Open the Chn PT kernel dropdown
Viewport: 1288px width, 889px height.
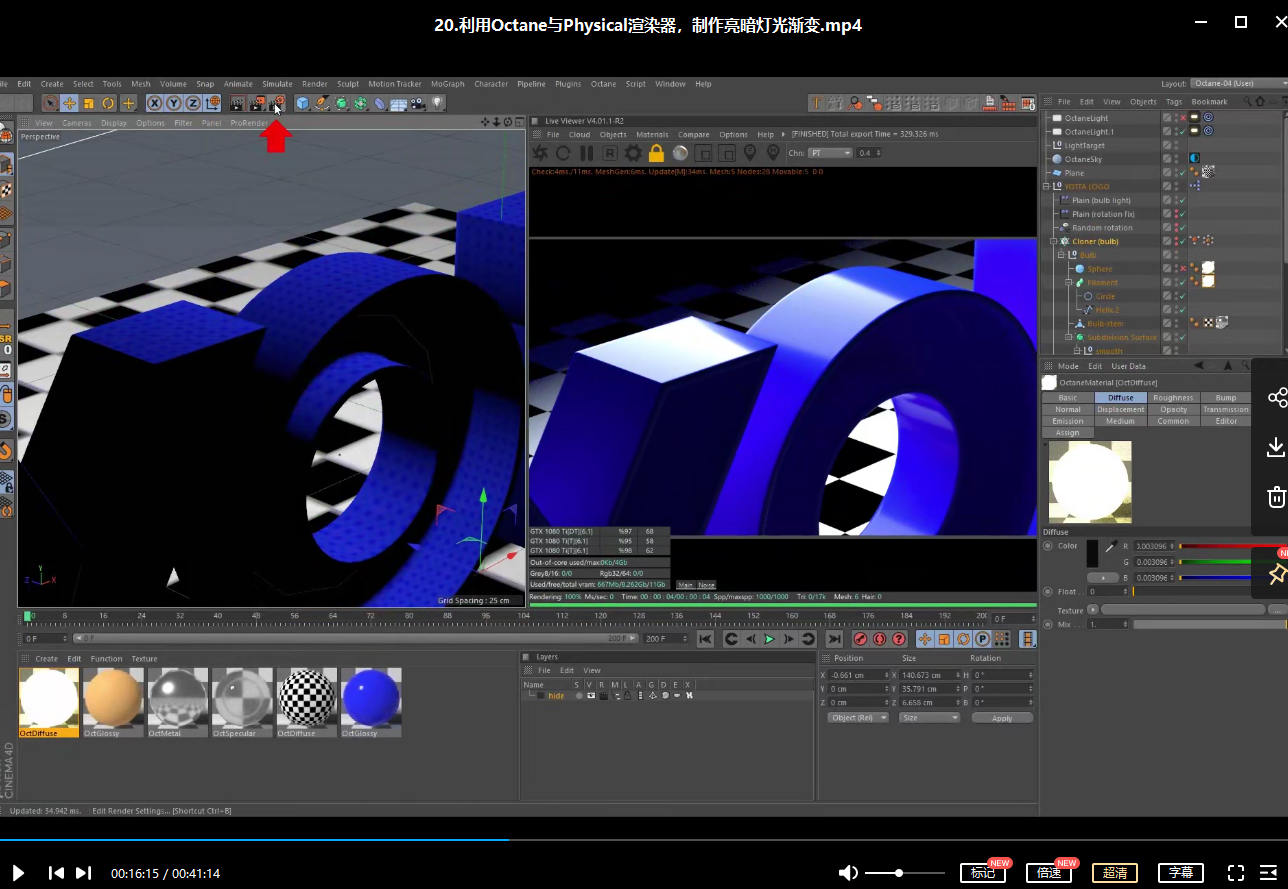(x=830, y=153)
